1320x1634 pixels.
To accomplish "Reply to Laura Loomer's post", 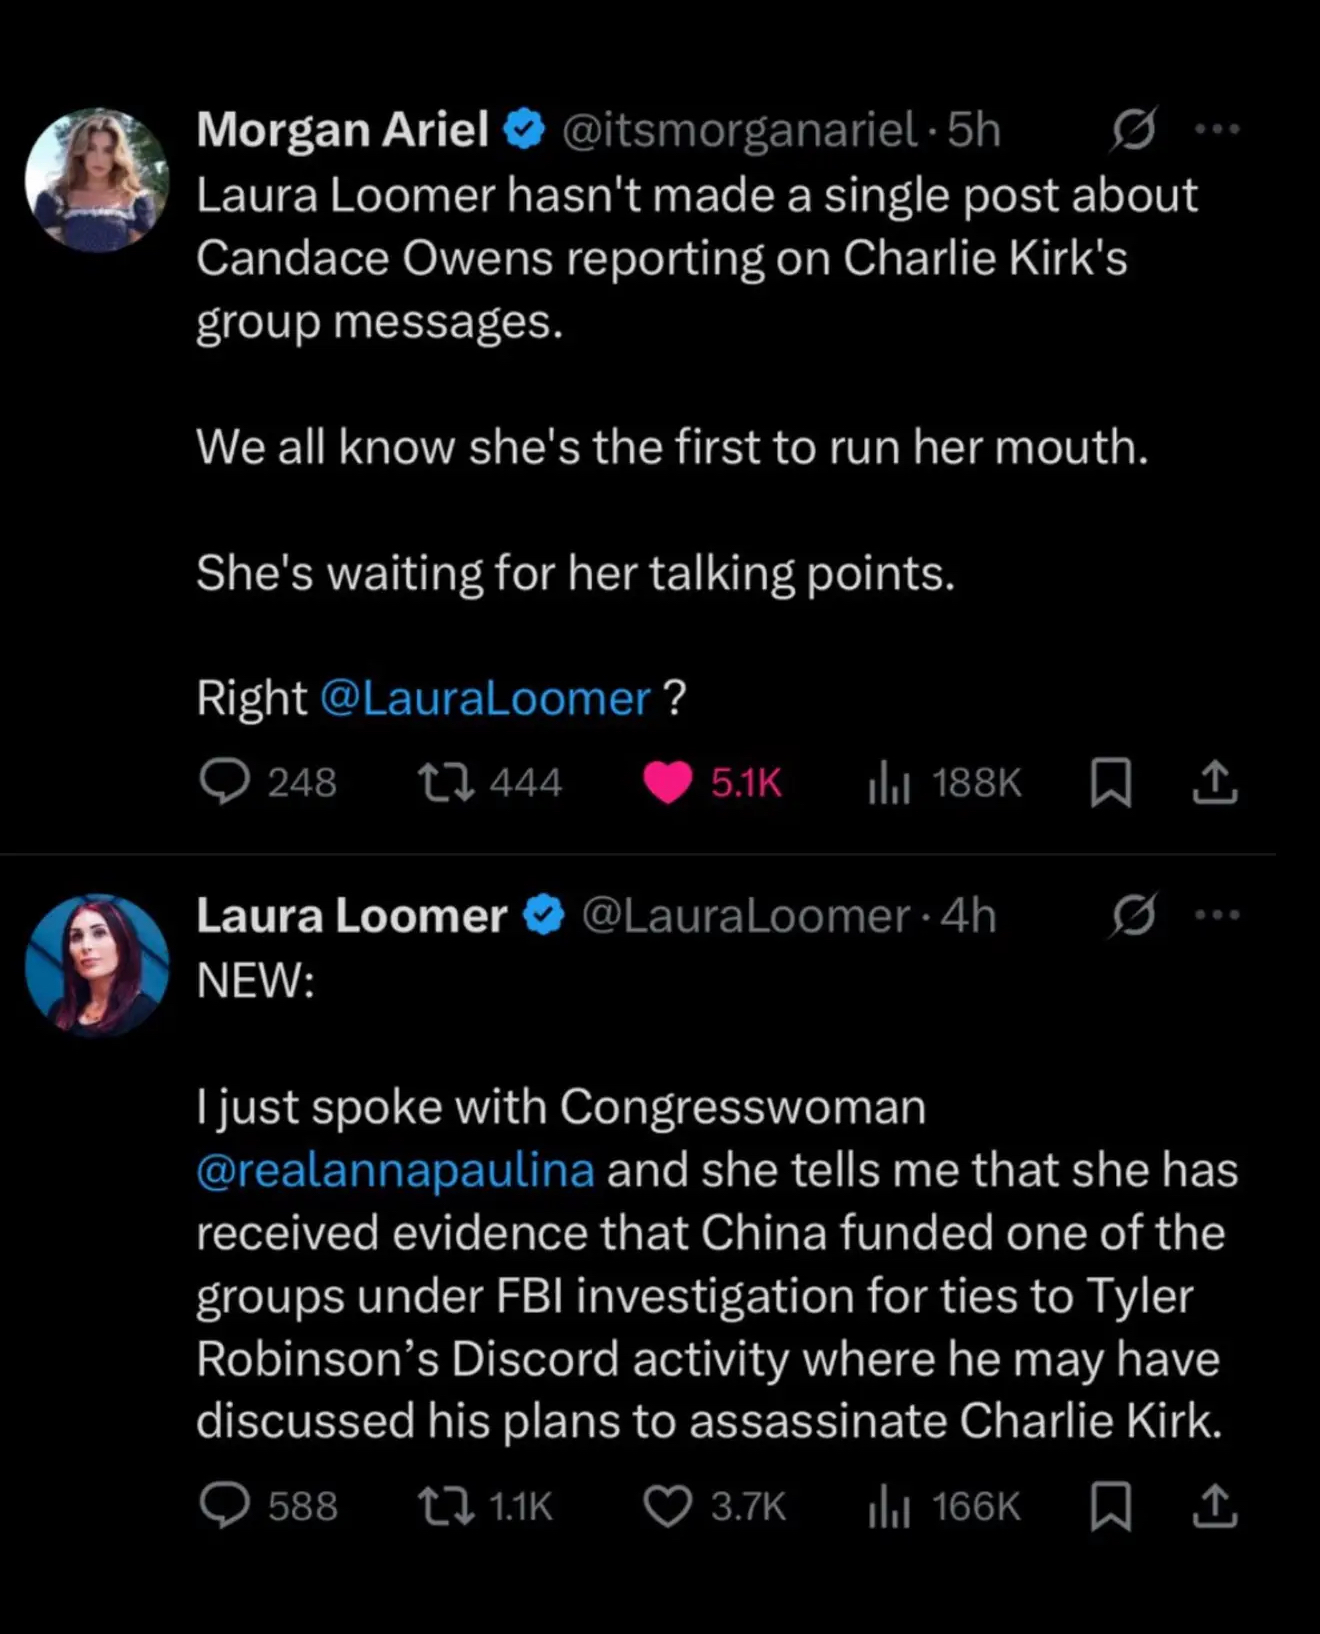I will tap(225, 1506).
